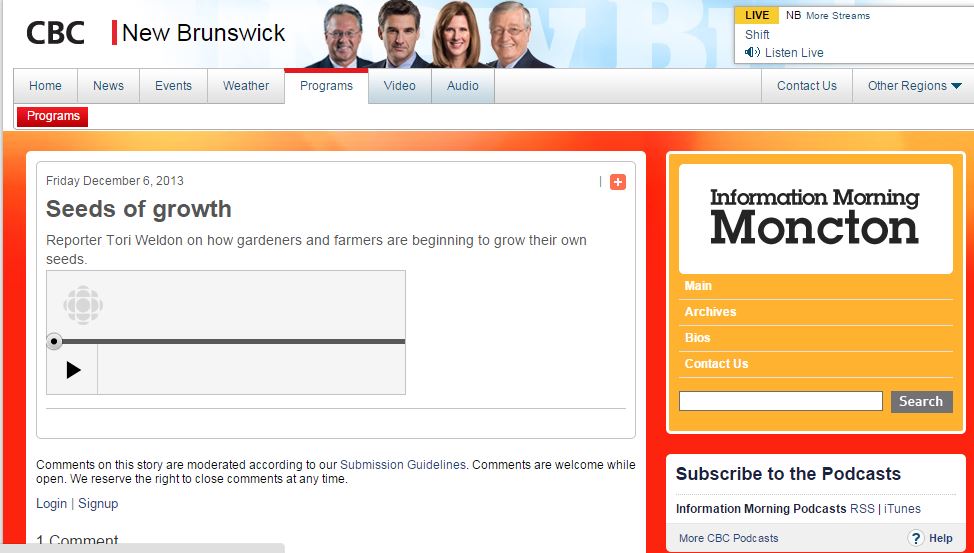The width and height of the screenshot is (974, 553).
Task: Open More CBC Podcasts link
Action: coord(729,538)
